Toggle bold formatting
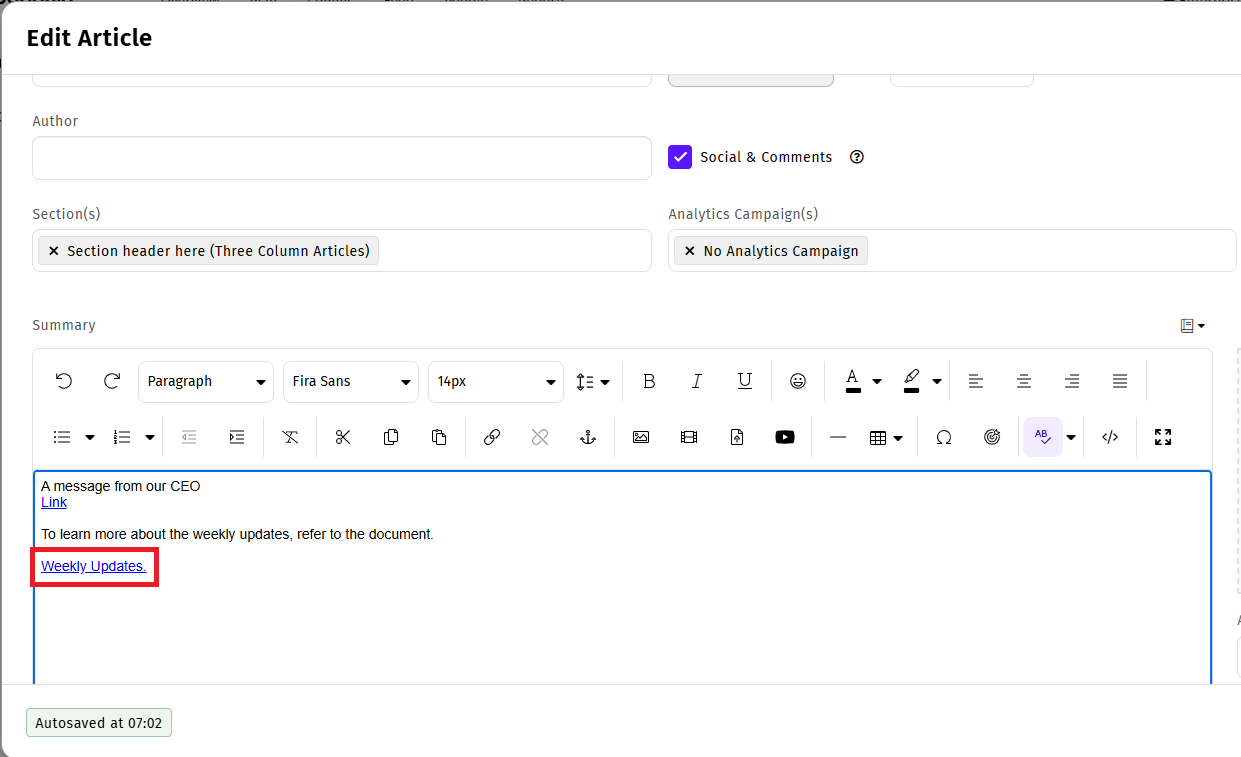This screenshot has height=757, width=1241. [649, 381]
